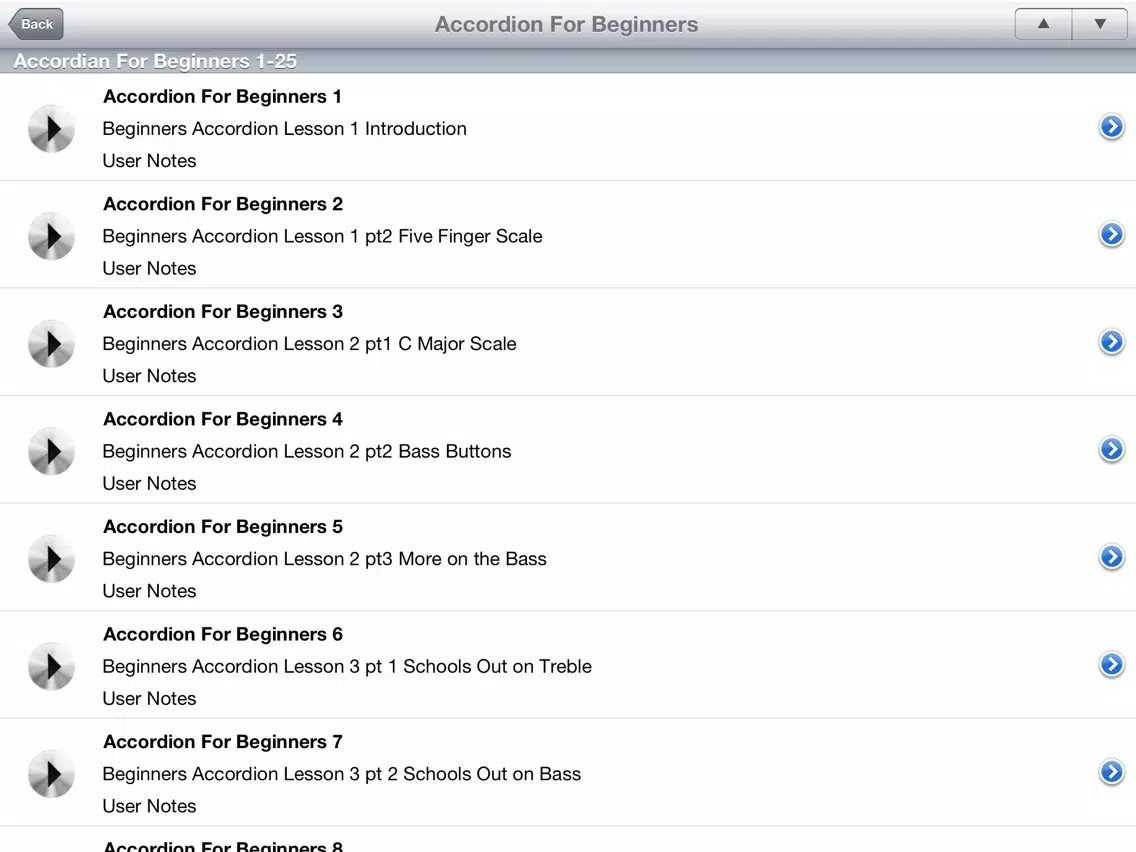Jump to previous item with up arrow

coord(1043,24)
